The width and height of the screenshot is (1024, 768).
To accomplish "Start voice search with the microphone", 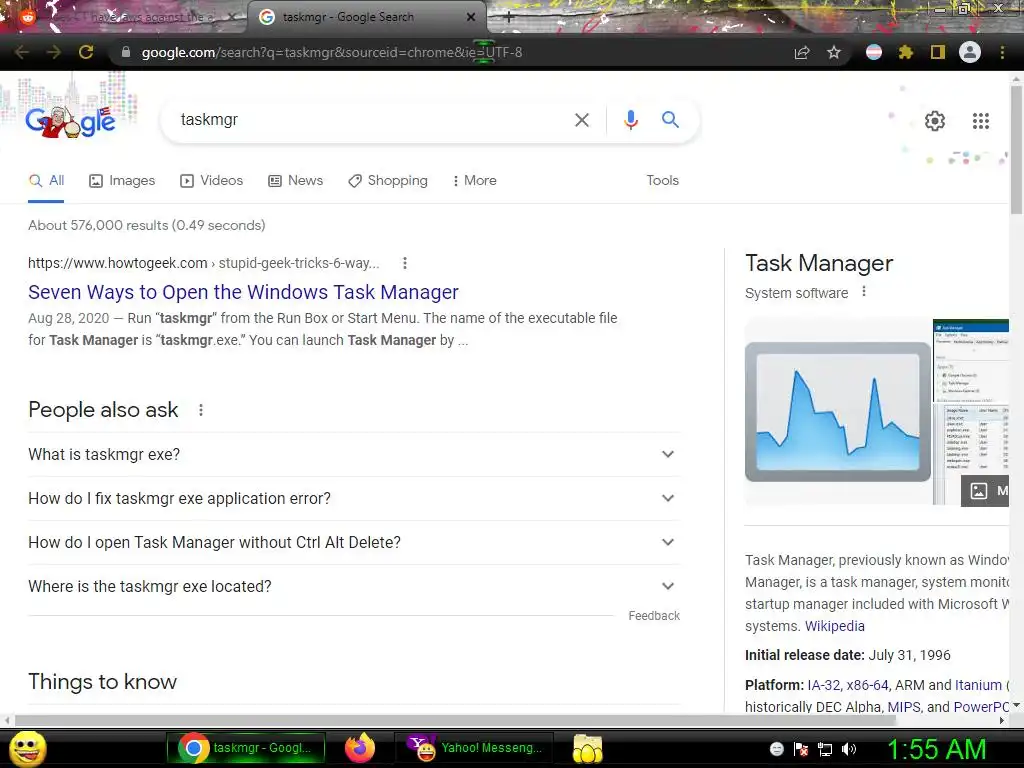I will pos(630,120).
